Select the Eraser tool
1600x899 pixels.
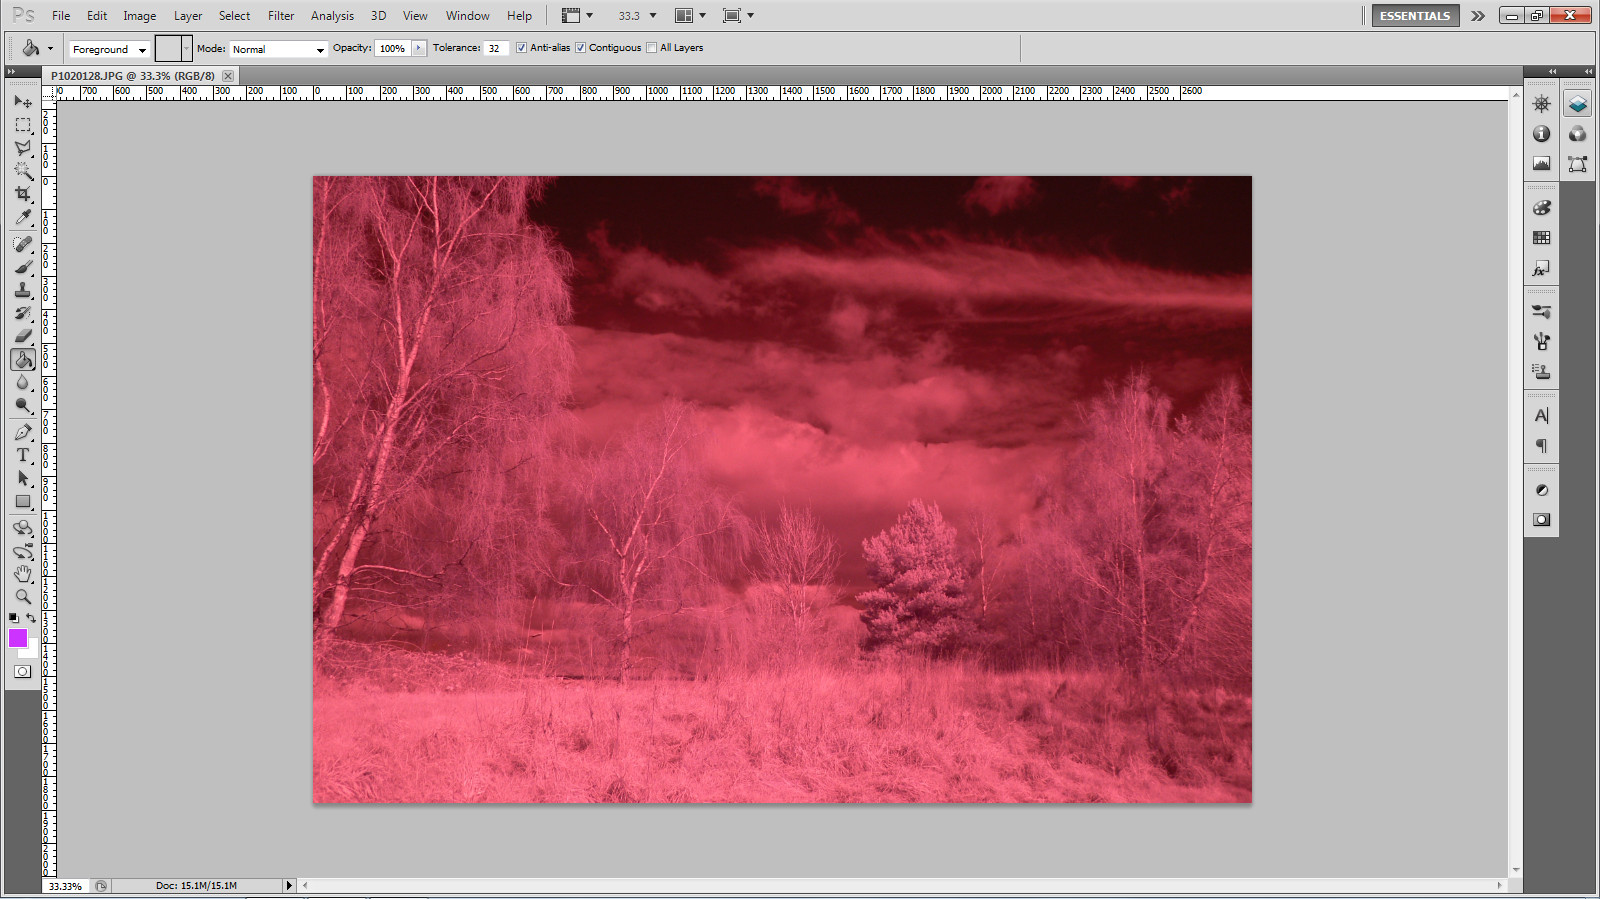(x=23, y=336)
